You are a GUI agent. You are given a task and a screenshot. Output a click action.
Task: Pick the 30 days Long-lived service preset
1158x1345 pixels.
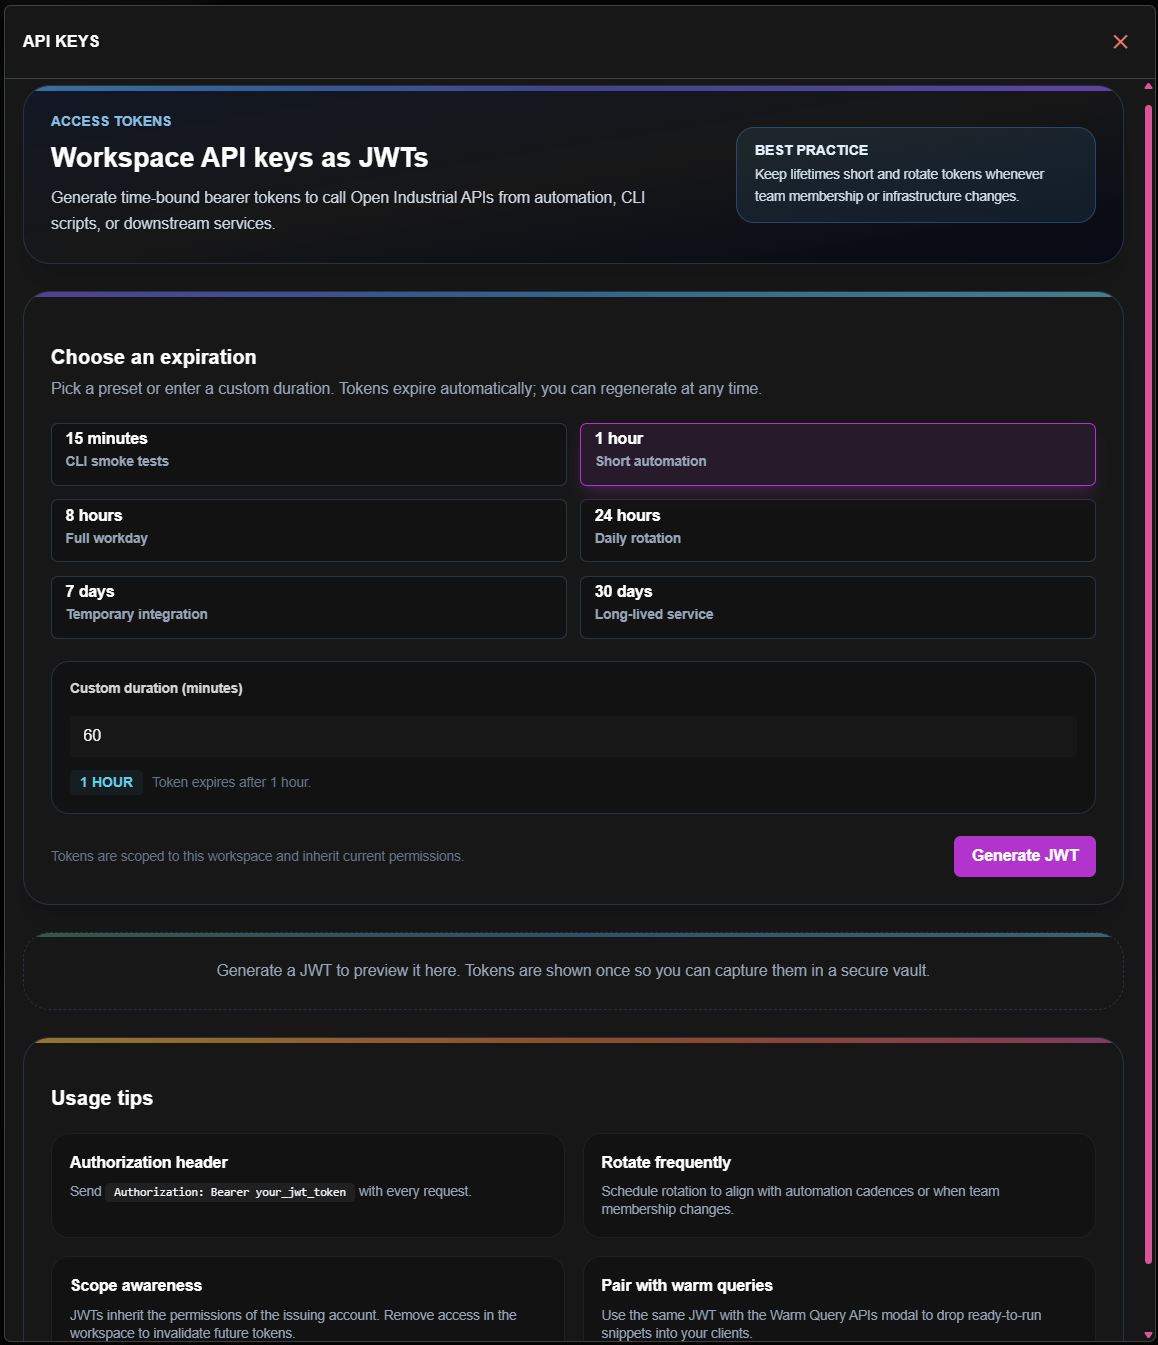[838, 607]
